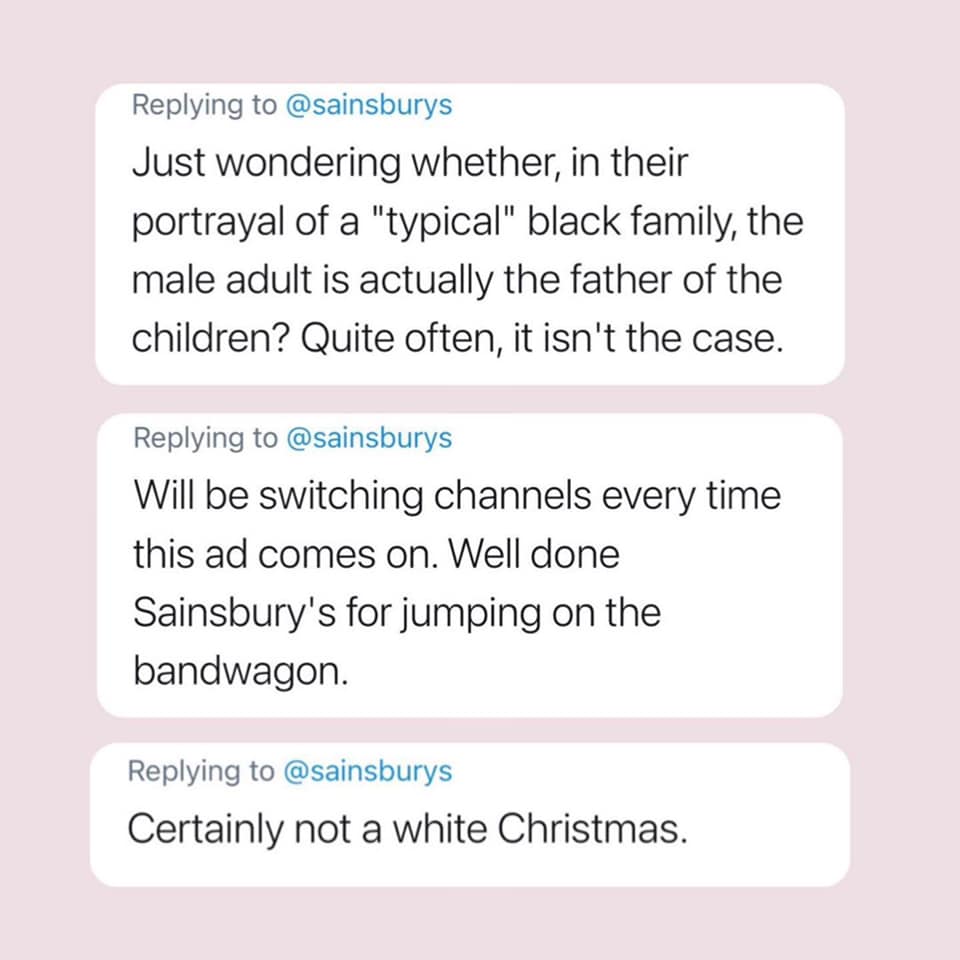This screenshot has width=960, height=960.
Task: Click the line 'Will be switching channels every time'
Action: click(x=457, y=495)
